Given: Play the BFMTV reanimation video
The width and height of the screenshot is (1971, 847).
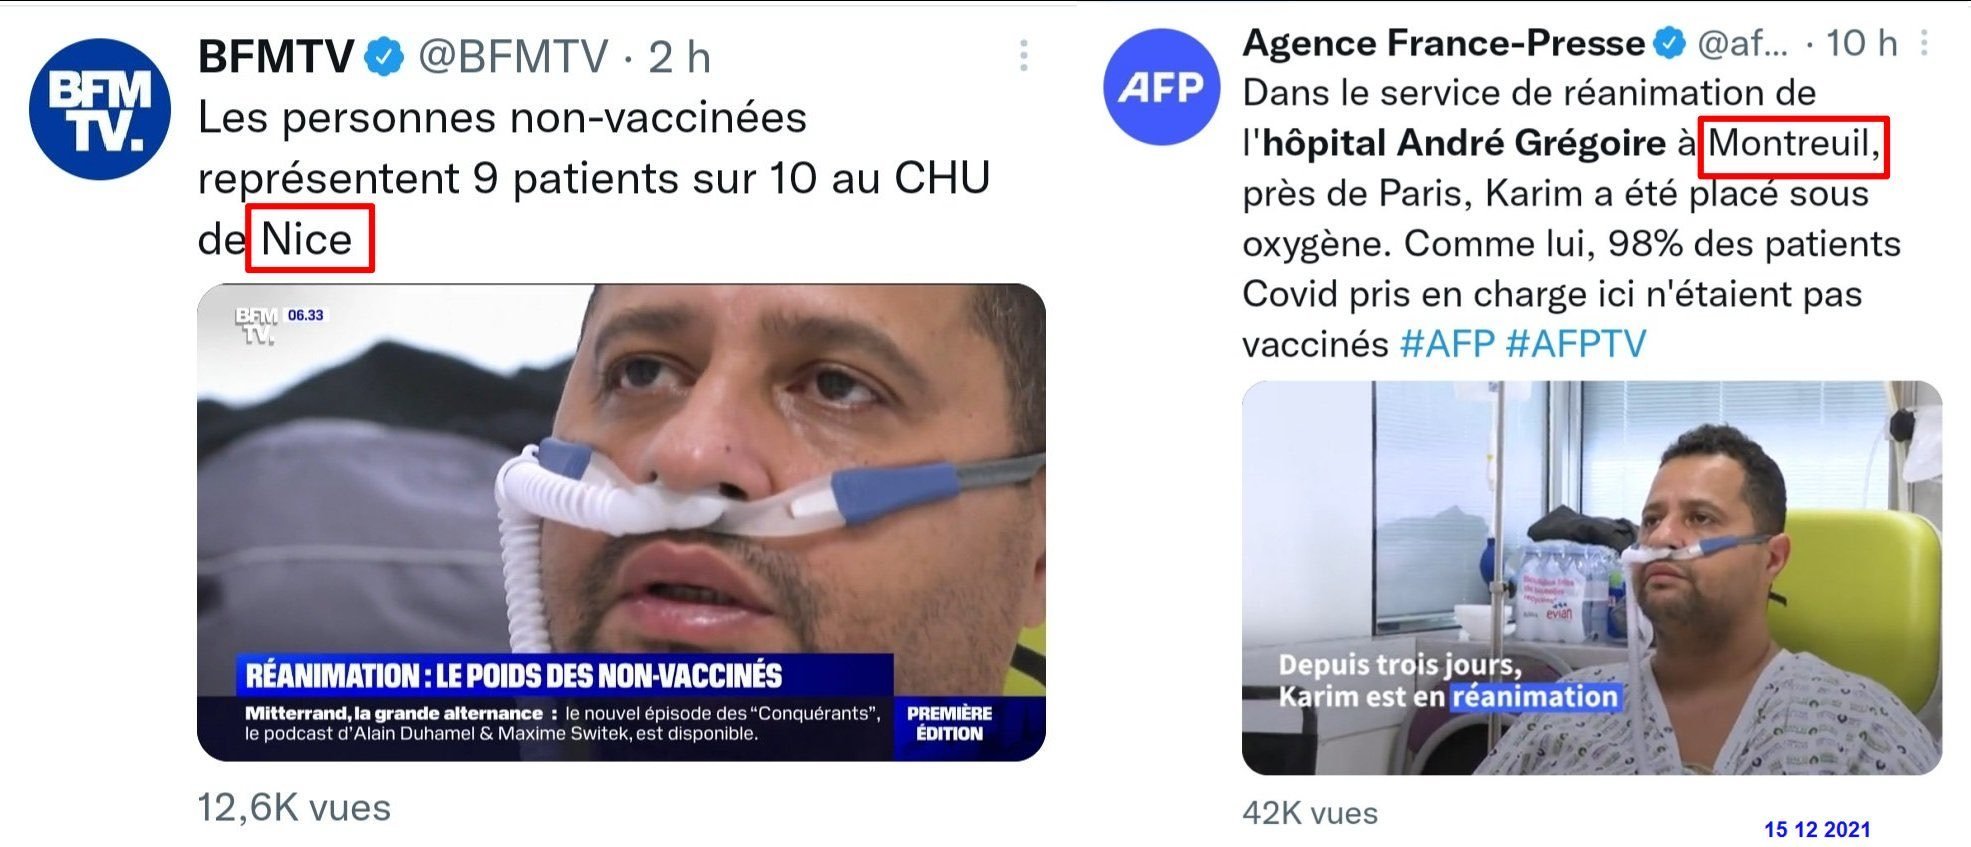Looking at the screenshot, I should tap(621, 522).
